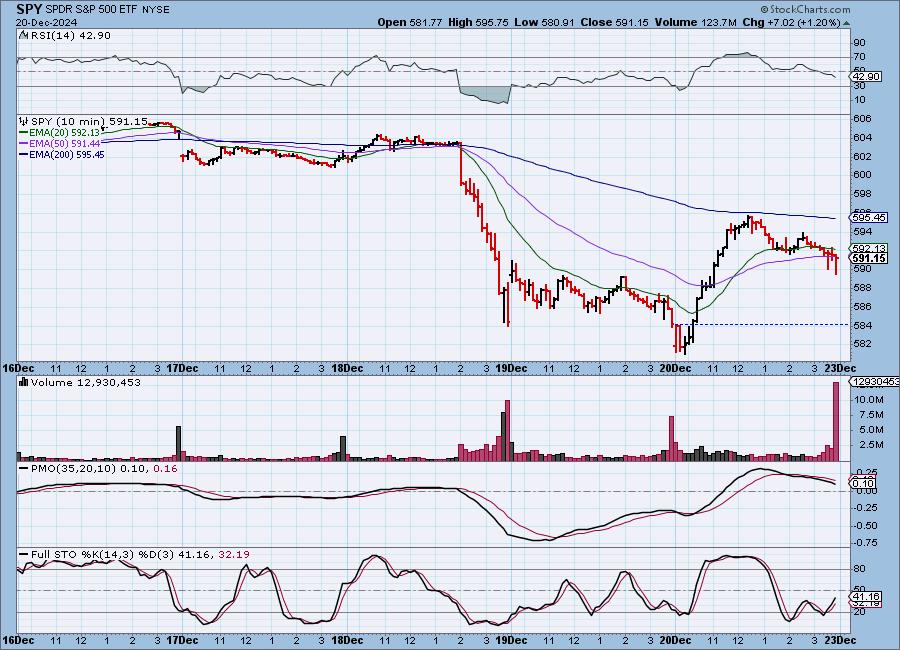The height and width of the screenshot is (650, 900).
Task: Click the EMA(50) 591.44 legend text
Action: click(x=64, y=144)
